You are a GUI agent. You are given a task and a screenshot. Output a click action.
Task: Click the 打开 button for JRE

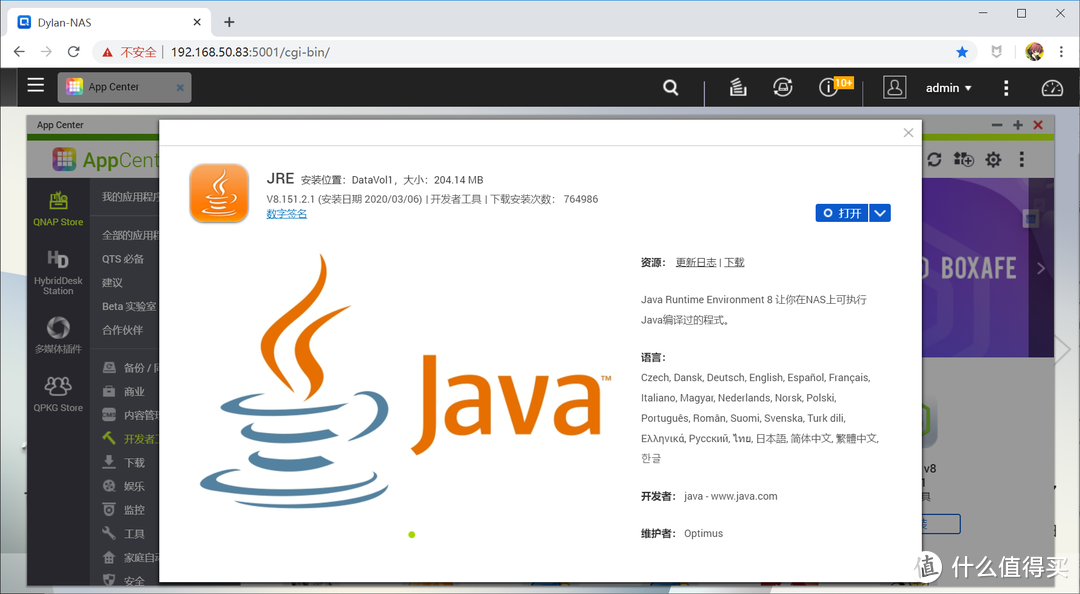(842, 213)
